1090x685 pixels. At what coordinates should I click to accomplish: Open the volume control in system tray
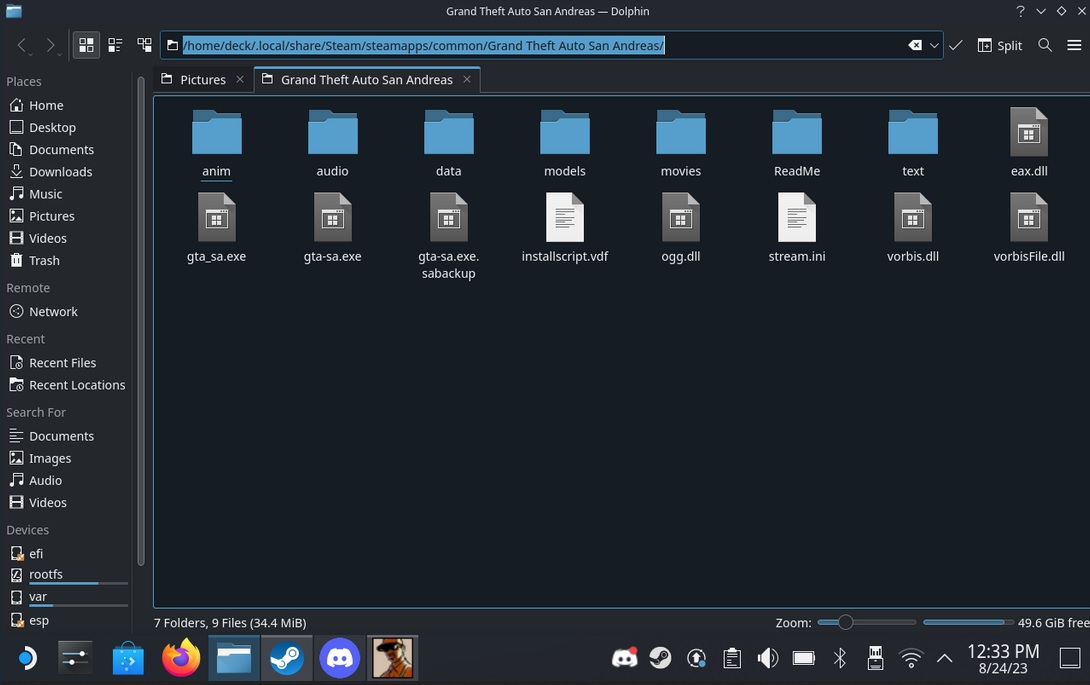767,658
